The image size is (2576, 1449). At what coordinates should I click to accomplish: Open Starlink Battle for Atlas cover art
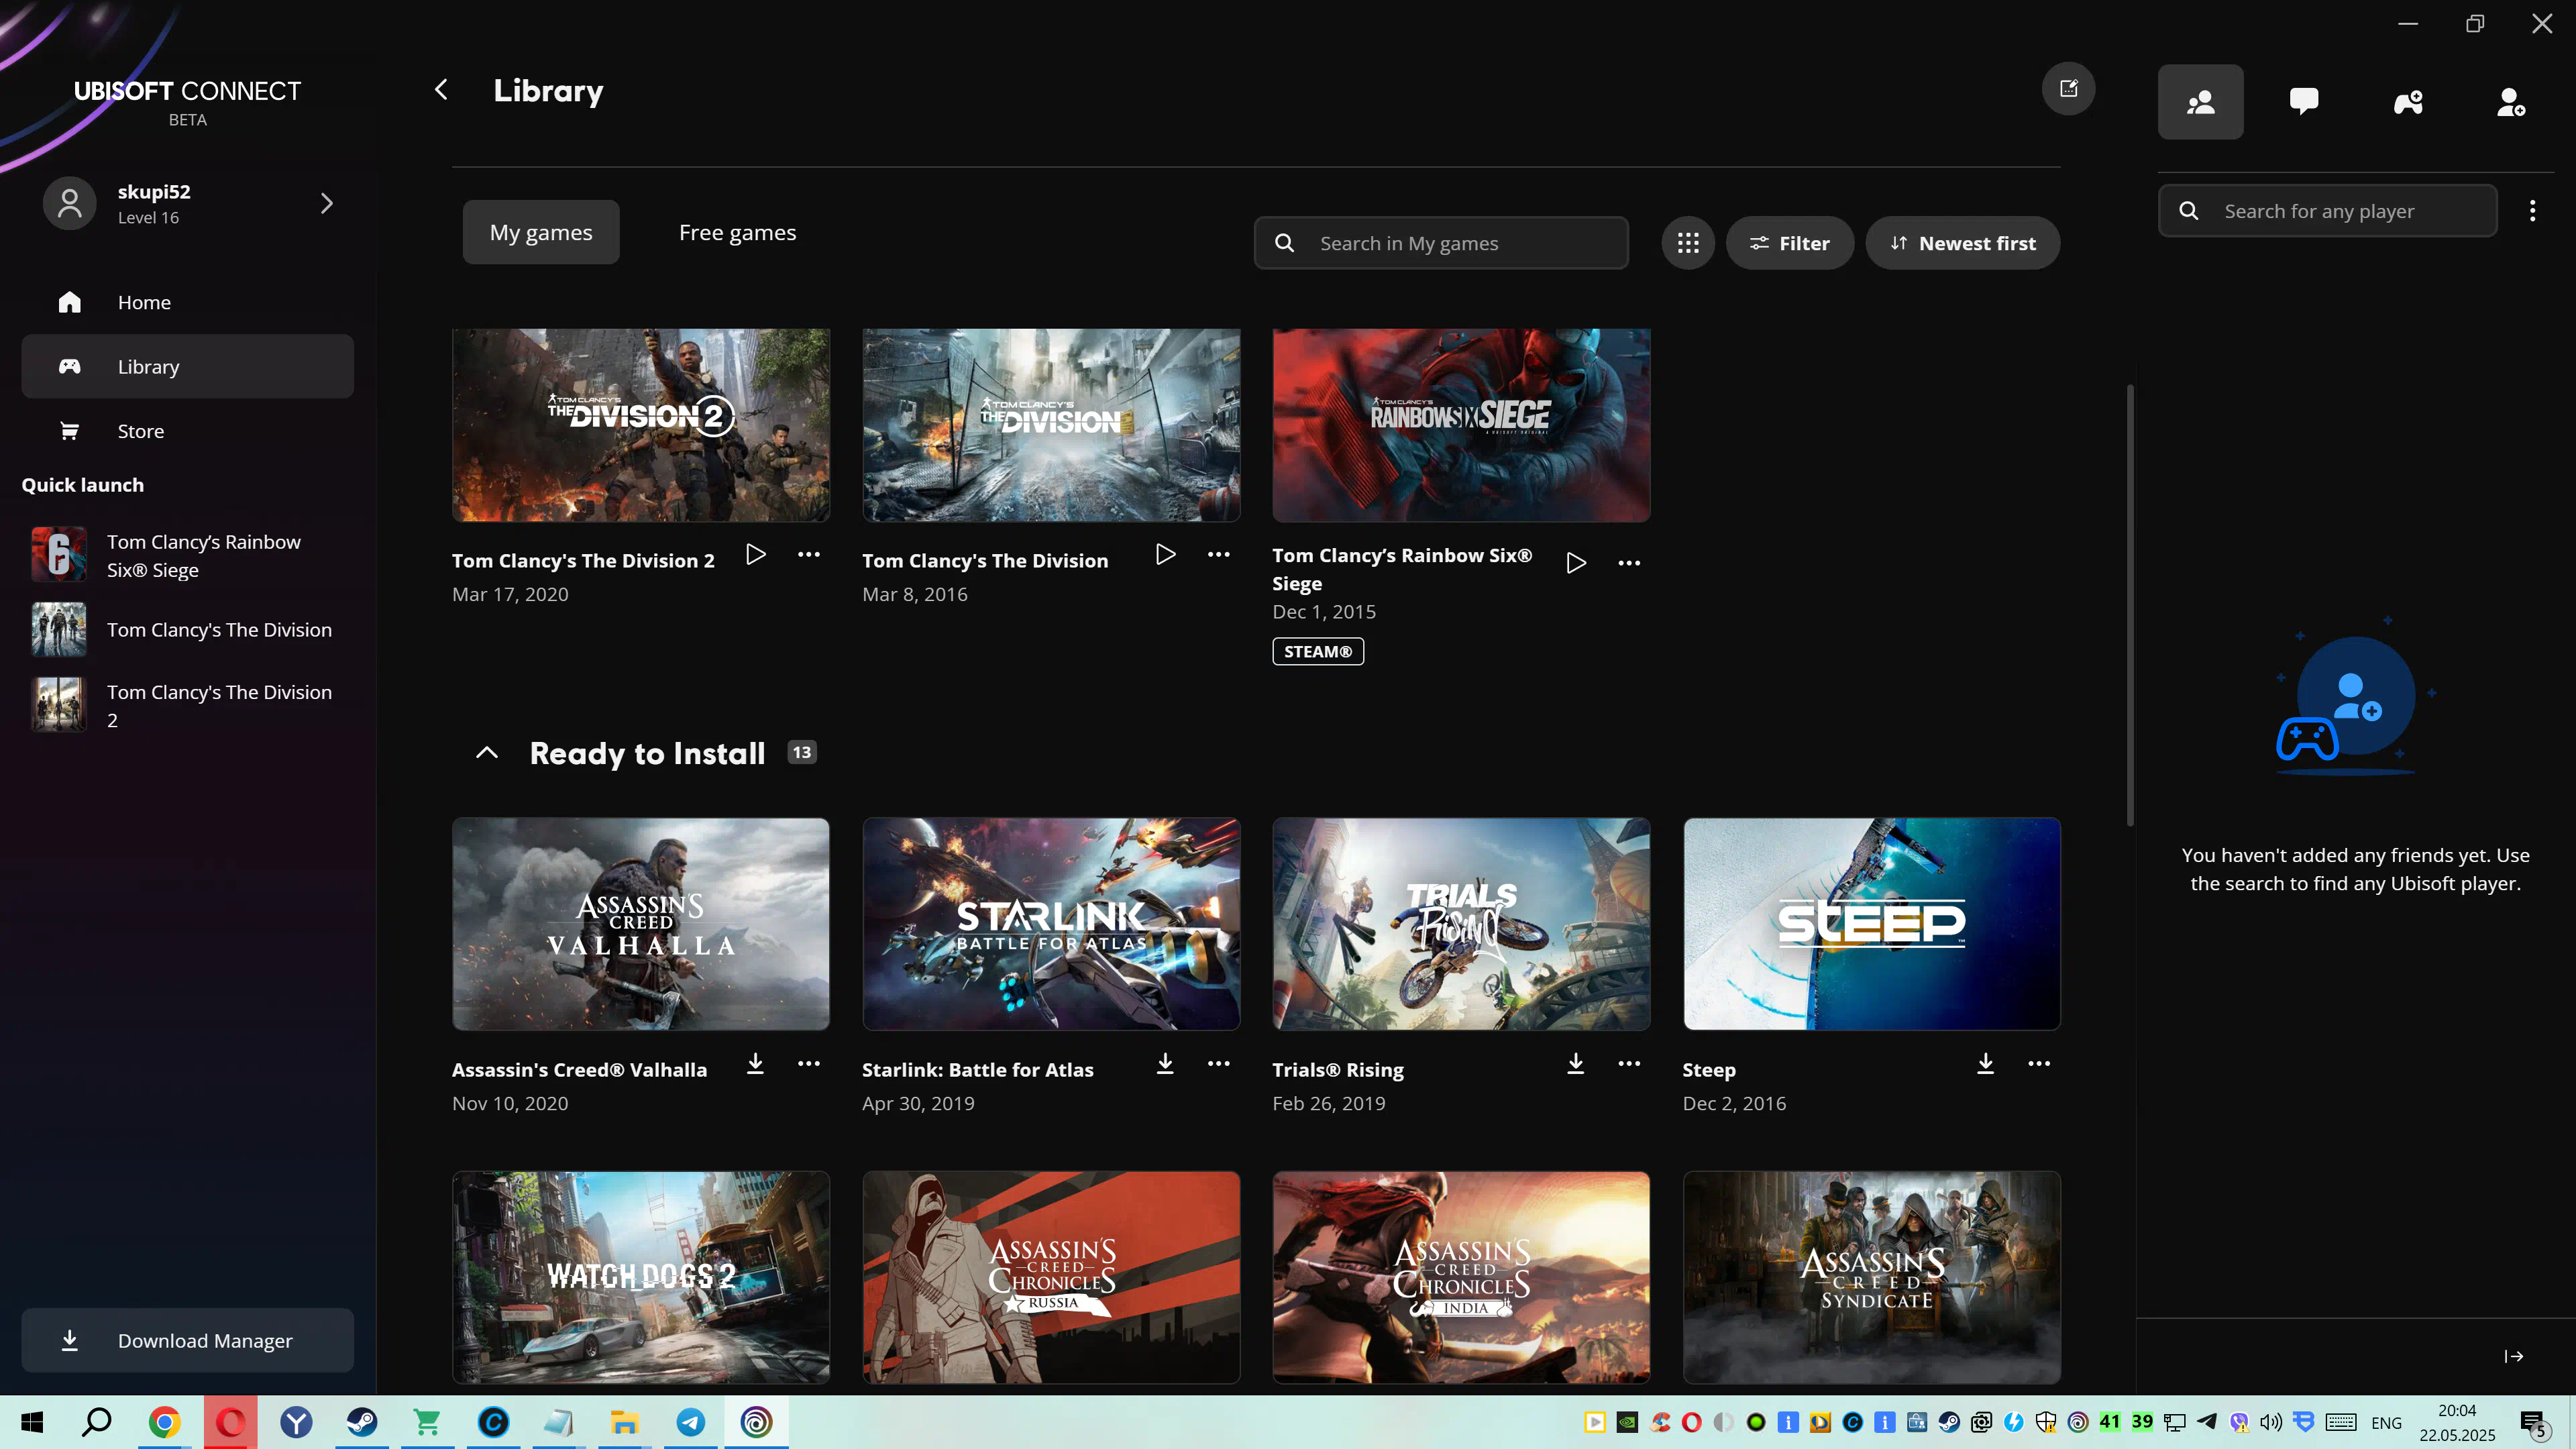coord(1051,924)
